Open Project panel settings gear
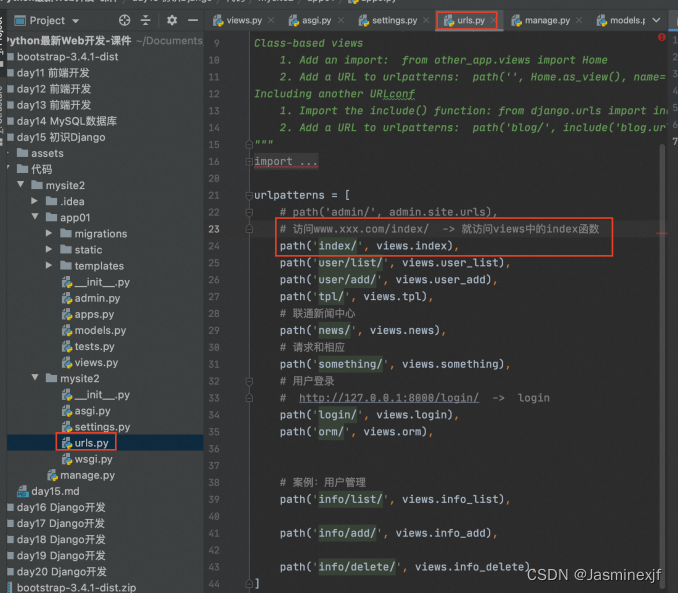The image size is (678, 593). pos(172,20)
